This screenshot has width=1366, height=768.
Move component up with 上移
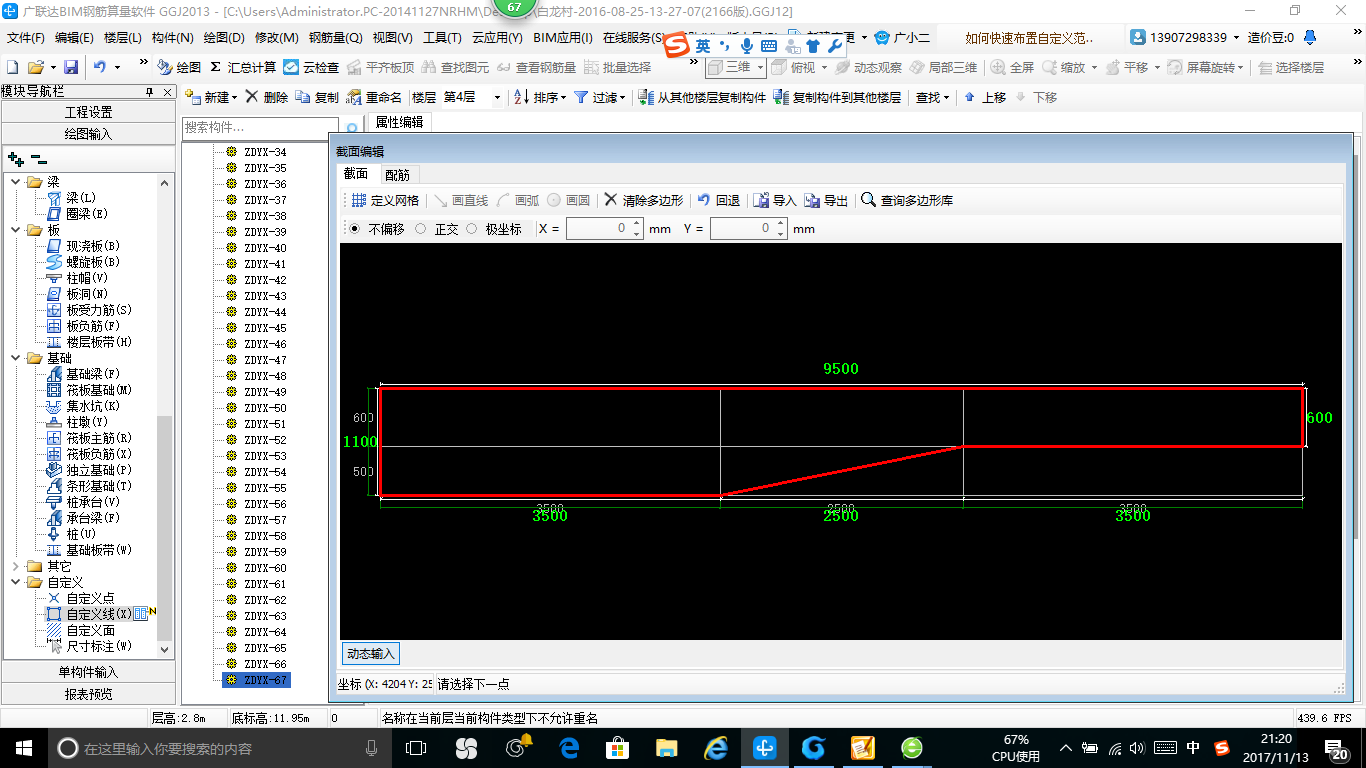pyautogui.click(x=985, y=97)
